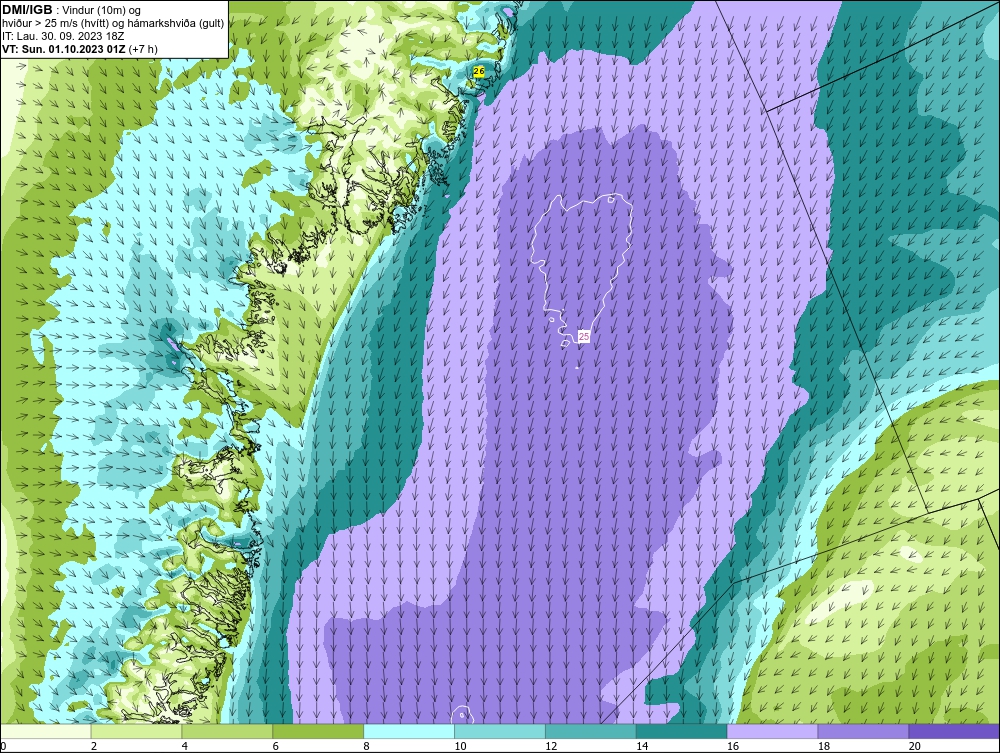Select the 6-8 m/s olive green swatch
Image resolution: width=1000 pixels, height=753 pixels.
click(318, 731)
